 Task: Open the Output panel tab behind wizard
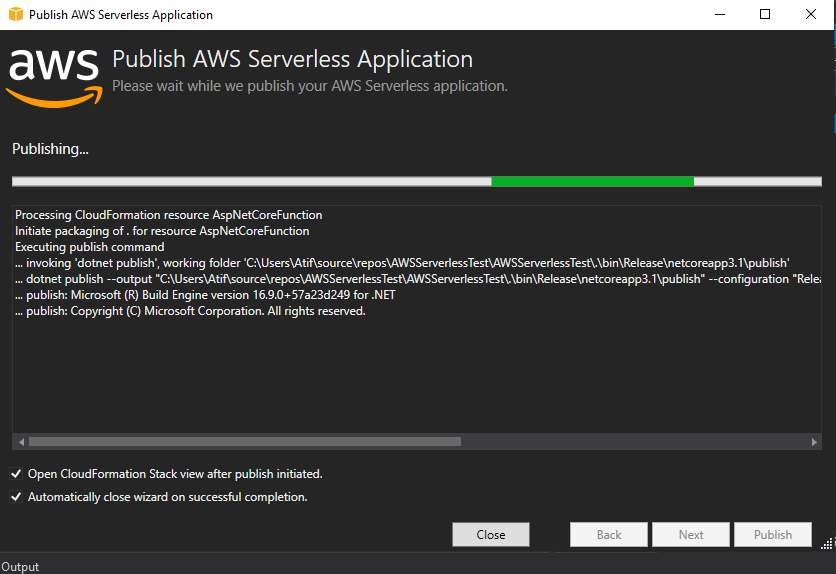pyautogui.click(x=20, y=567)
